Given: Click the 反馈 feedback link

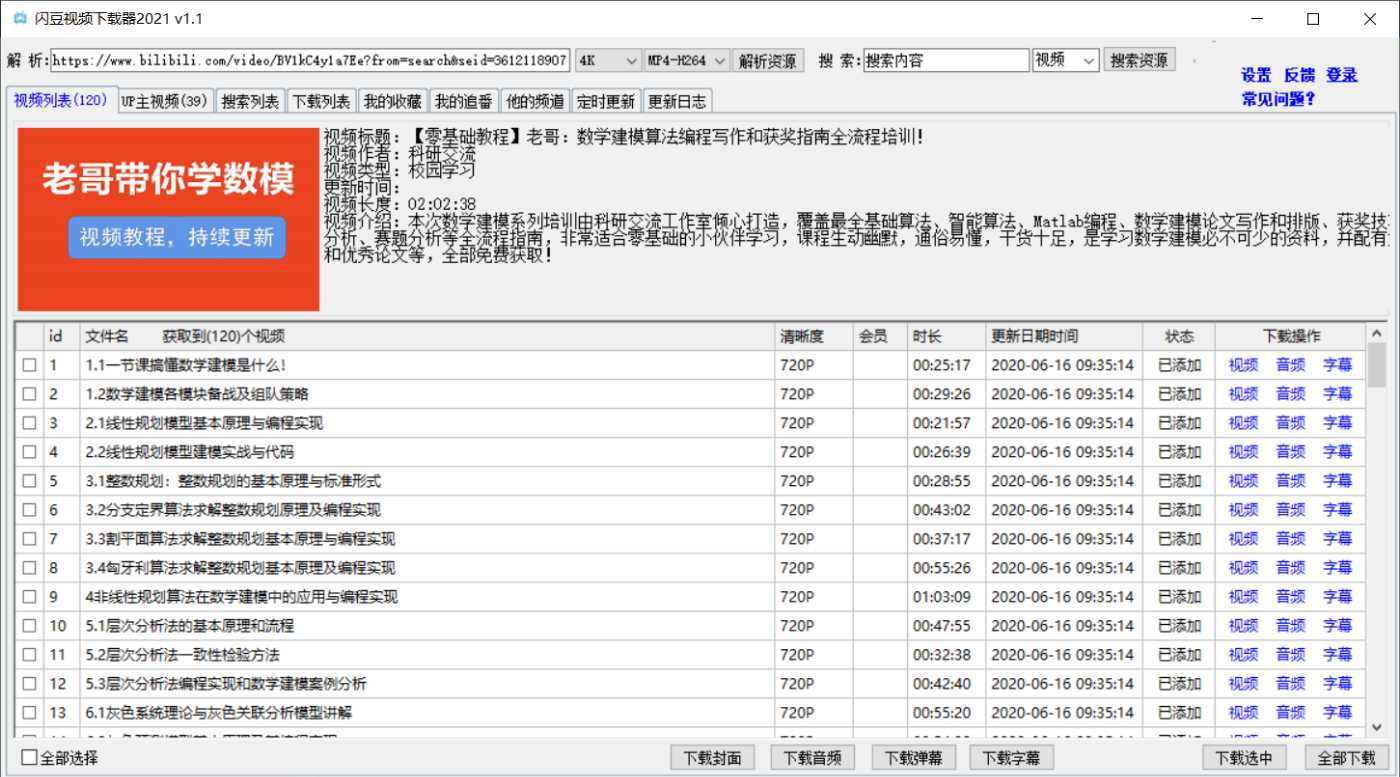Looking at the screenshot, I should (1298, 74).
